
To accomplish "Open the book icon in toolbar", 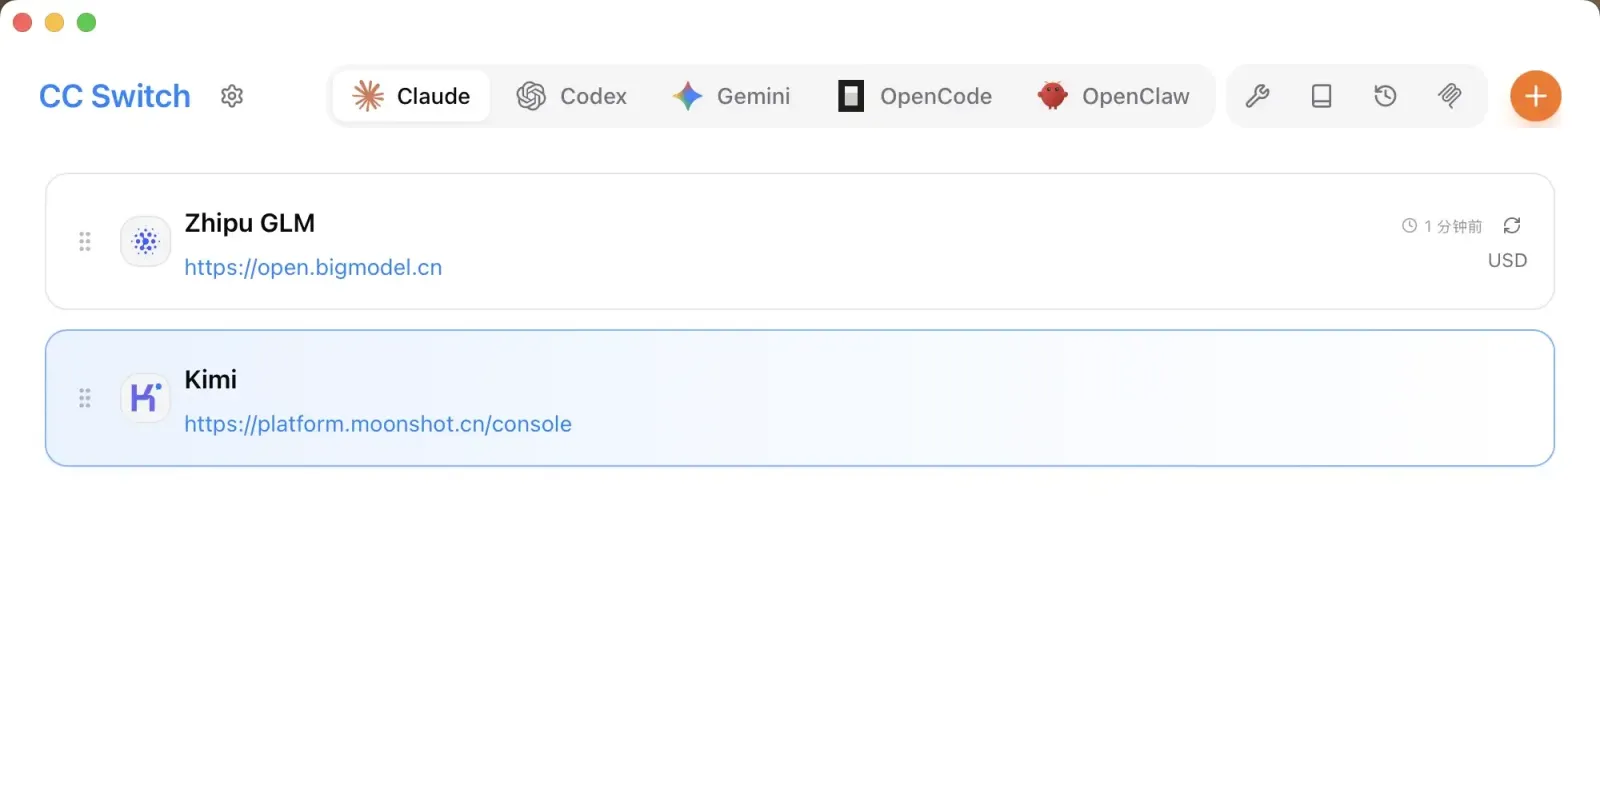I will pyautogui.click(x=1321, y=96).
